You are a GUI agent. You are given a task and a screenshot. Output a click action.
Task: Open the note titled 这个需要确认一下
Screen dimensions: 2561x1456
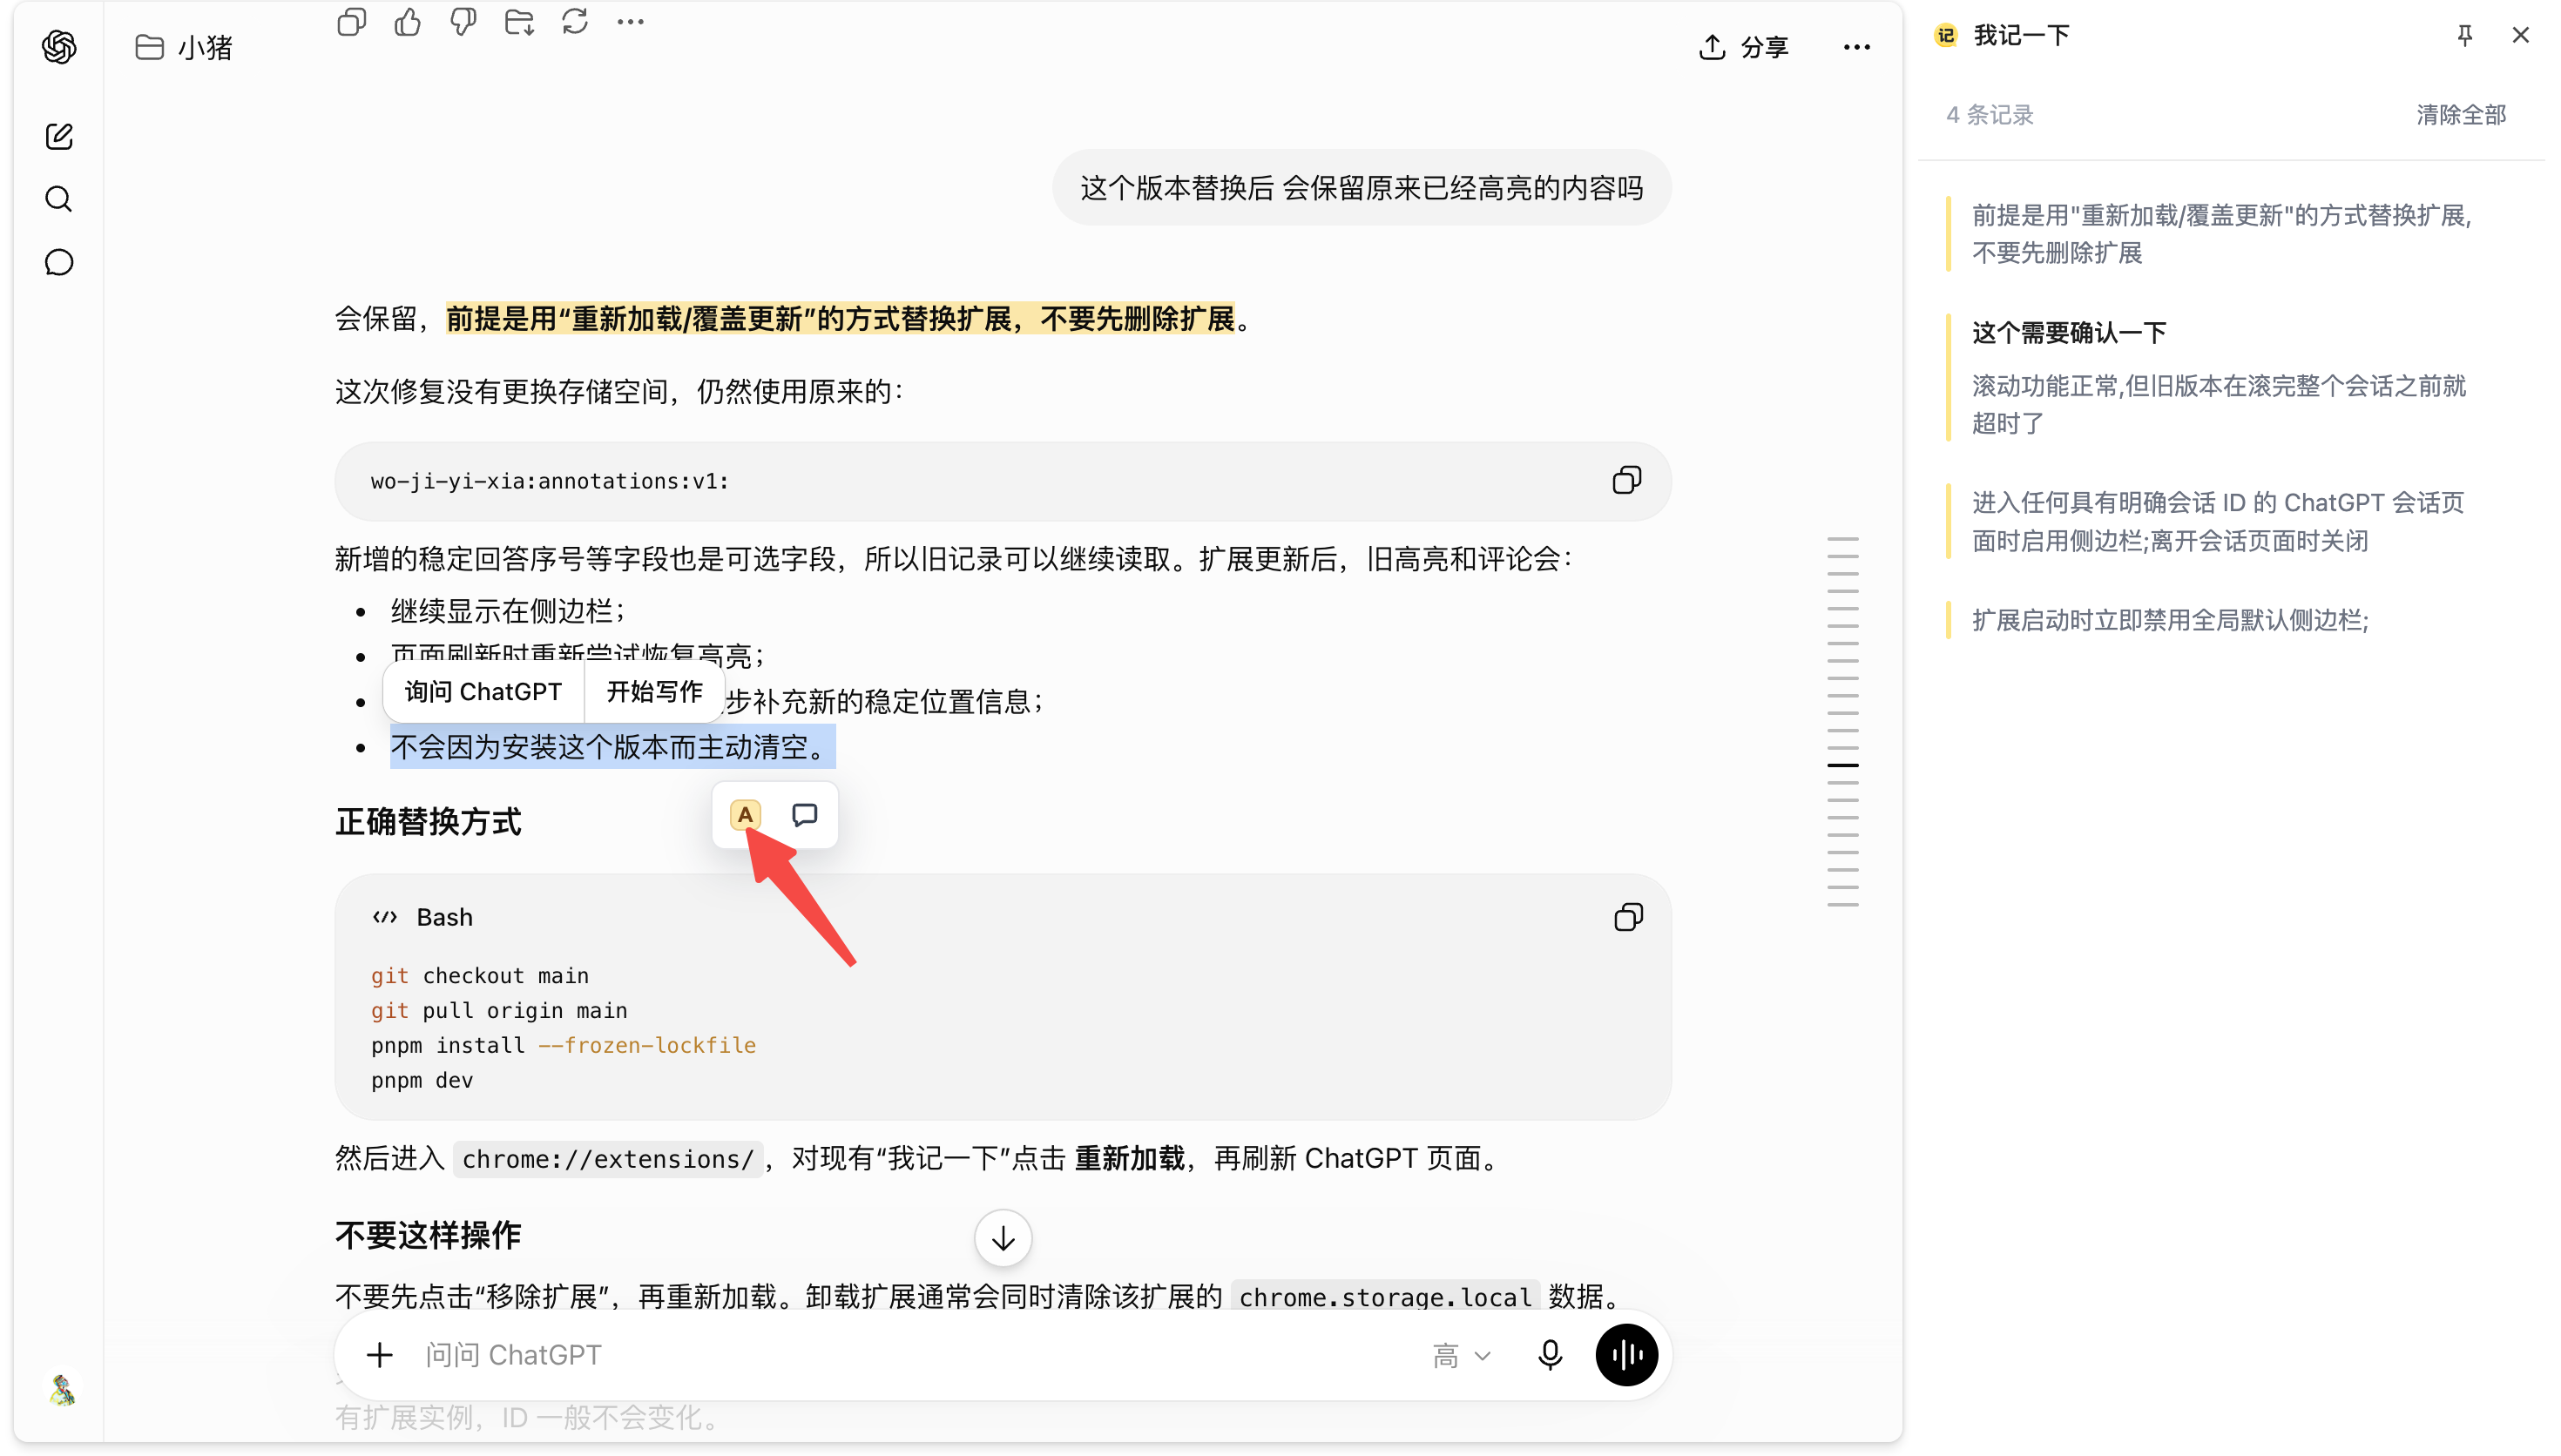[2220, 377]
